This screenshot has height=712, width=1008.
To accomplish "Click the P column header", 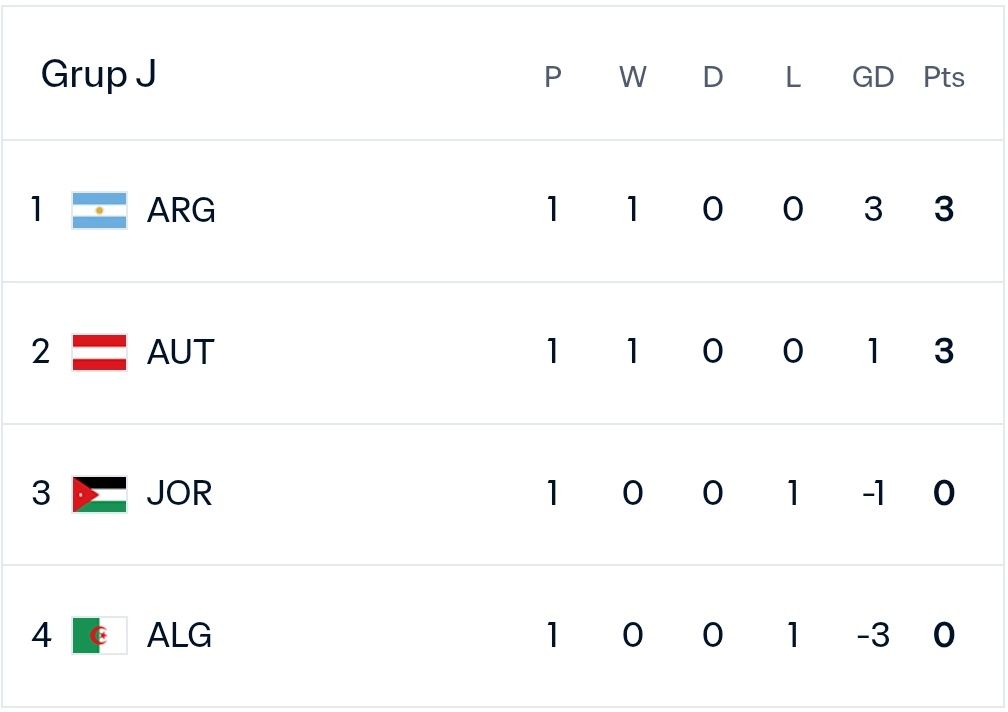I will pos(553,77).
